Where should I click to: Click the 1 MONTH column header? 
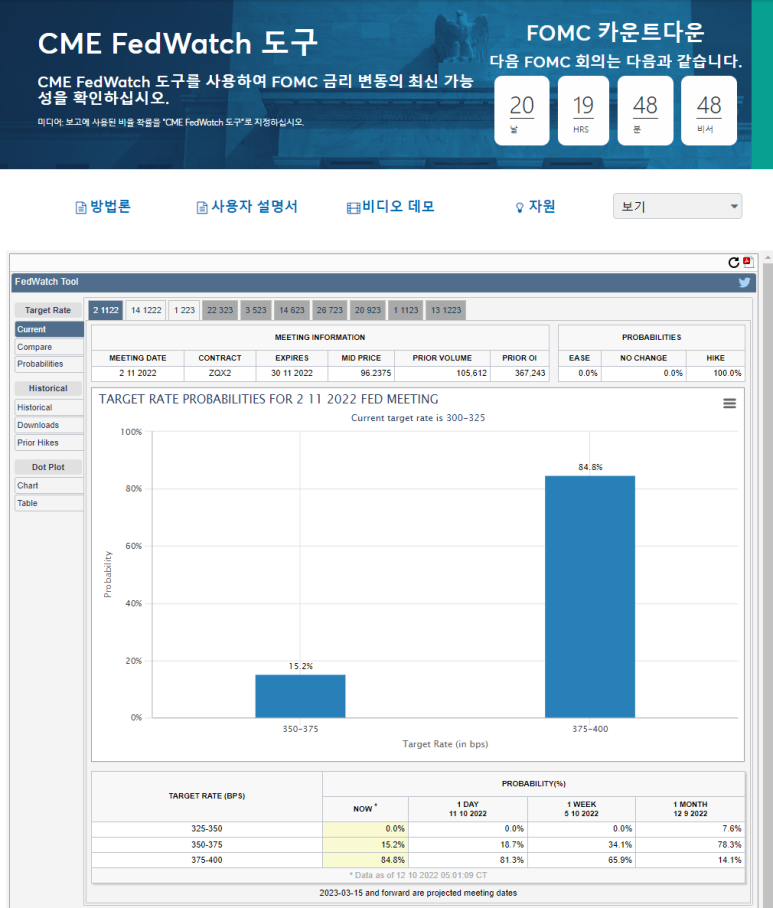pyautogui.click(x=690, y=809)
